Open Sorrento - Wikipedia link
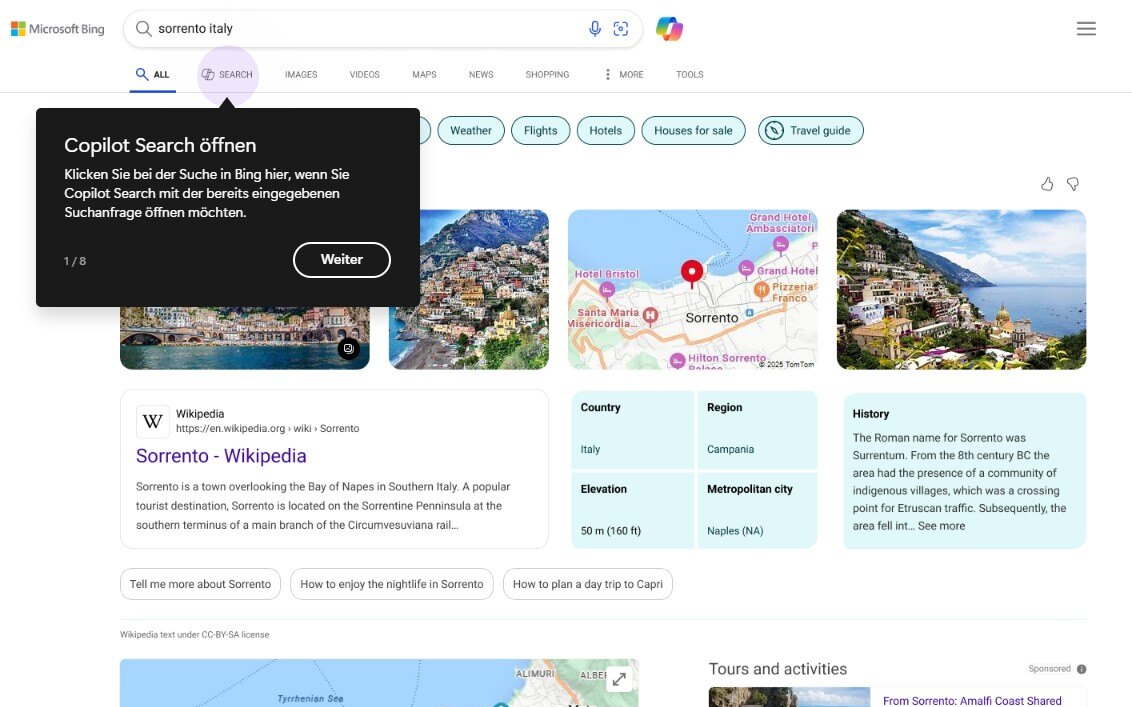 click(x=221, y=456)
